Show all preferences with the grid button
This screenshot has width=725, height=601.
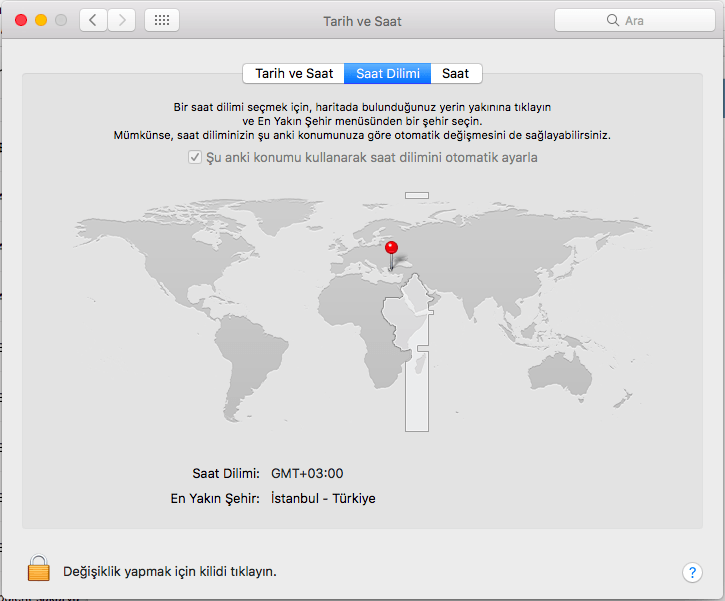point(162,20)
